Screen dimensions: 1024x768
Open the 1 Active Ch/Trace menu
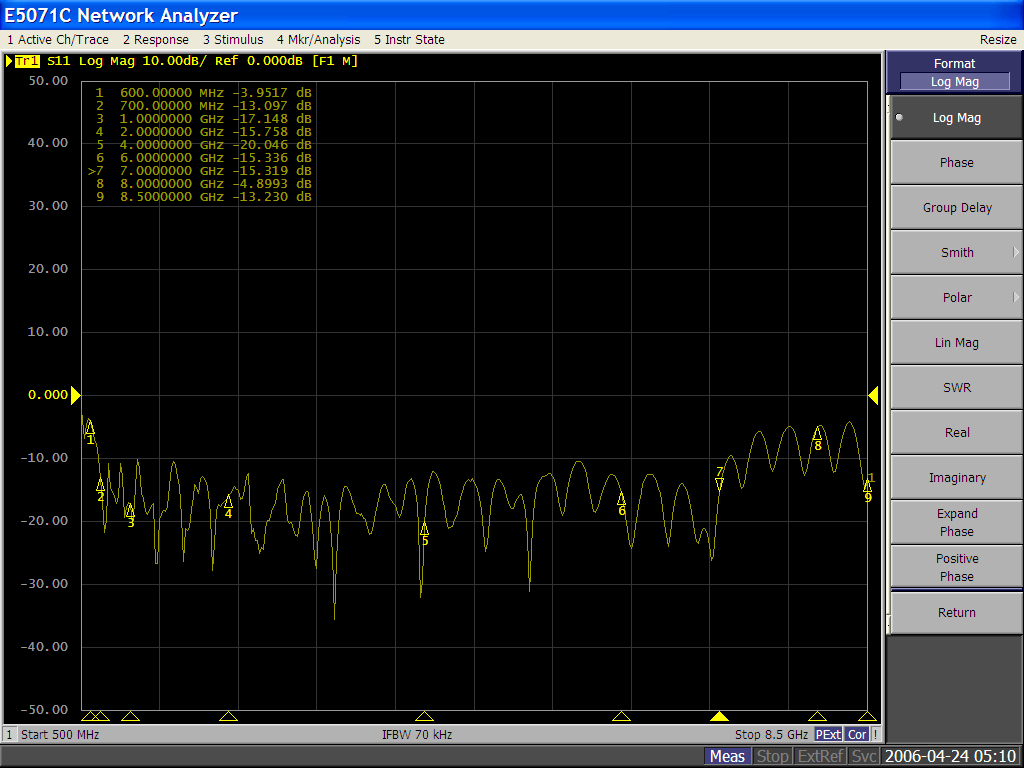point(57,40)
